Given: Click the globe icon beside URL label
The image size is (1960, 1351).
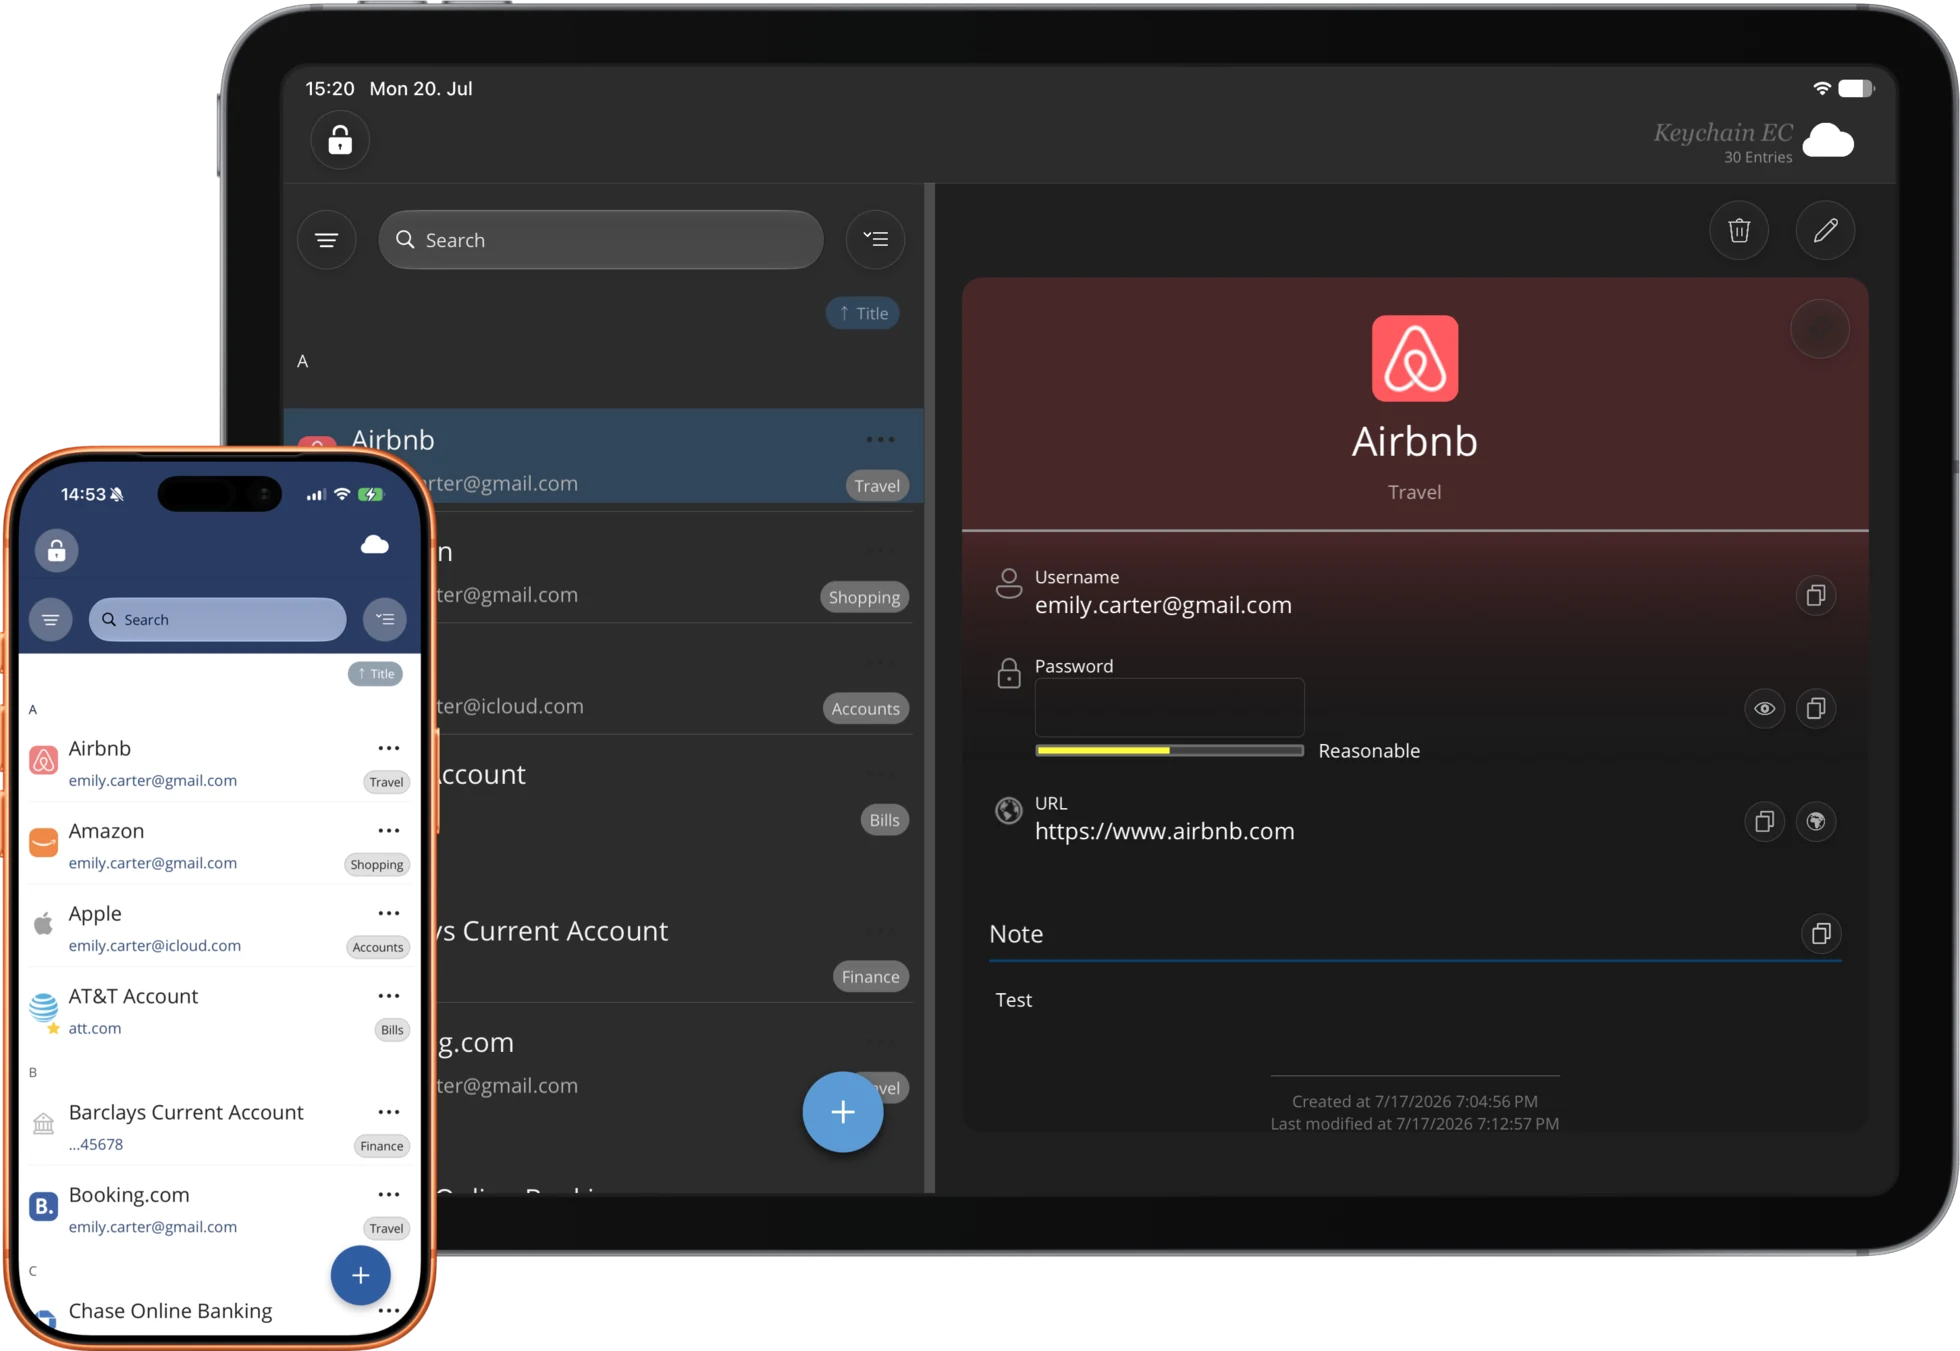Looking at the screenshot, I should click(x=1009, y=810).
